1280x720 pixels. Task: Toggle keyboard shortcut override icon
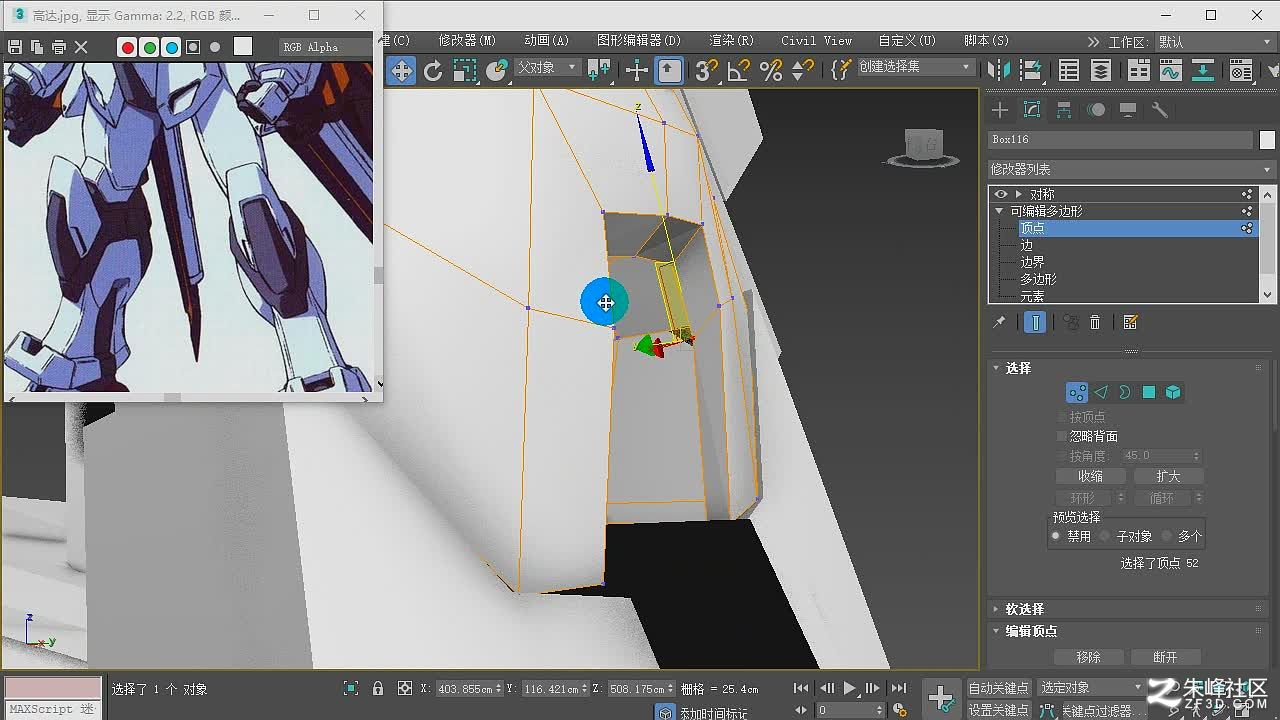coord(669,70)
